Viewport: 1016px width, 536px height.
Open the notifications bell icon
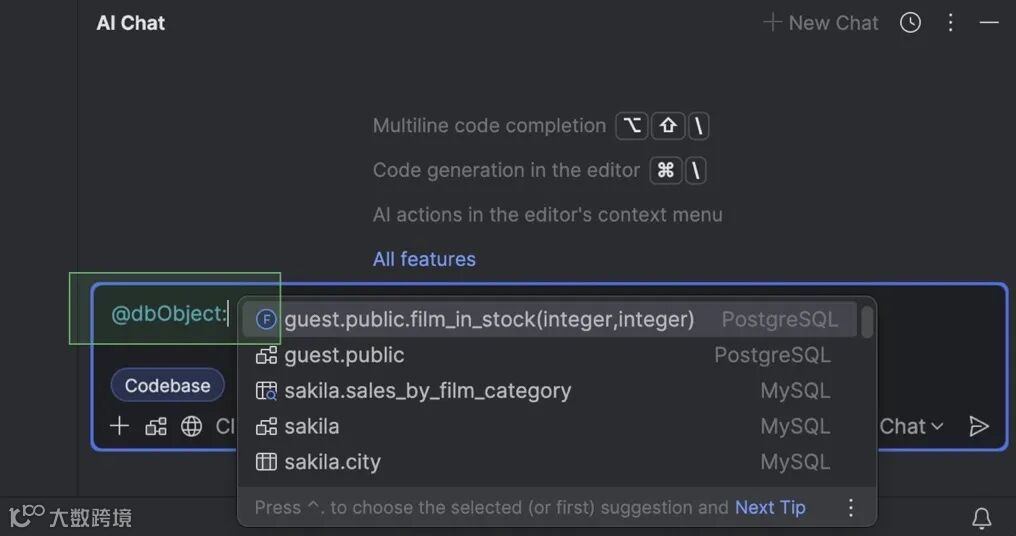982,518
